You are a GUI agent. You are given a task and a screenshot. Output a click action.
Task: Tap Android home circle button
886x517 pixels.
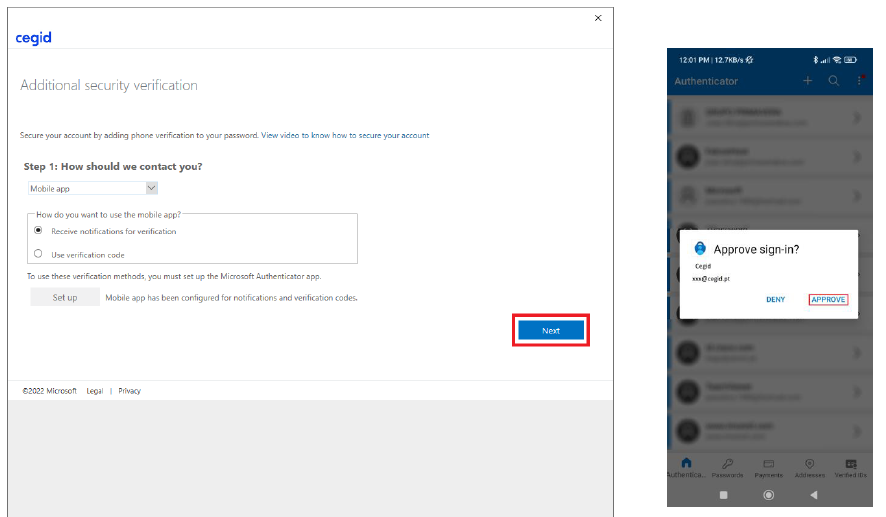[768, 495]
